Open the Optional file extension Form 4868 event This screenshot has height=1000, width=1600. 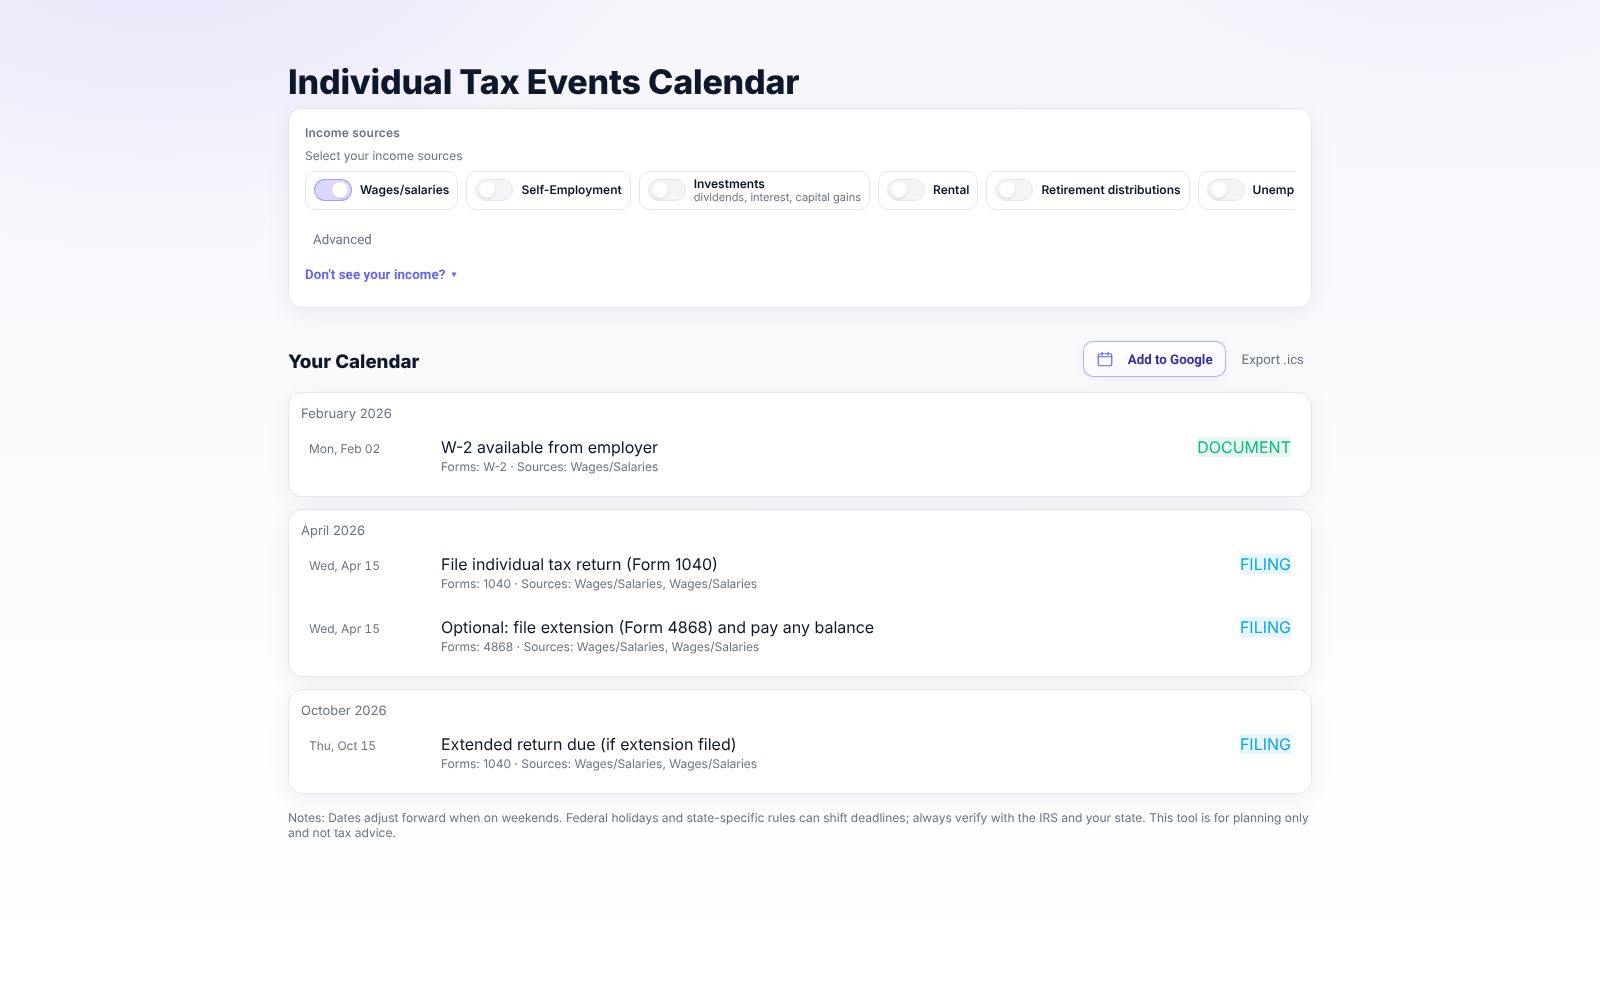point(657,628)
